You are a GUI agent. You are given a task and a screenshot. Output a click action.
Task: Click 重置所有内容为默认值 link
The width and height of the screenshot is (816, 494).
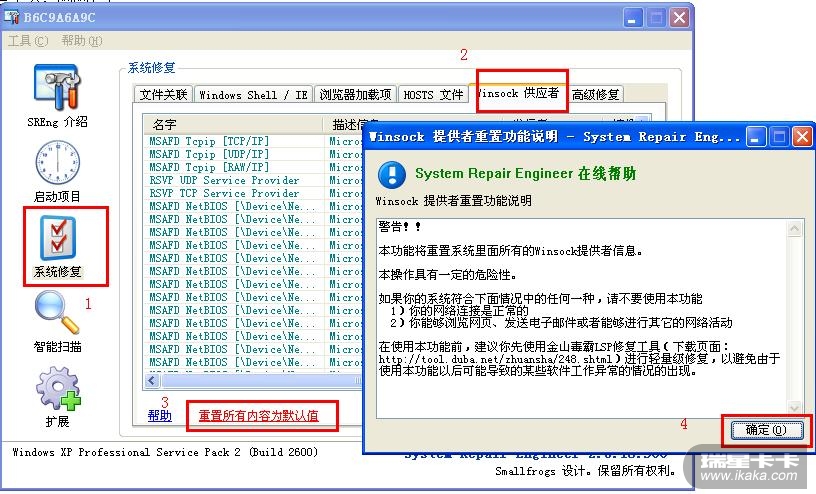tap(259, 415)
